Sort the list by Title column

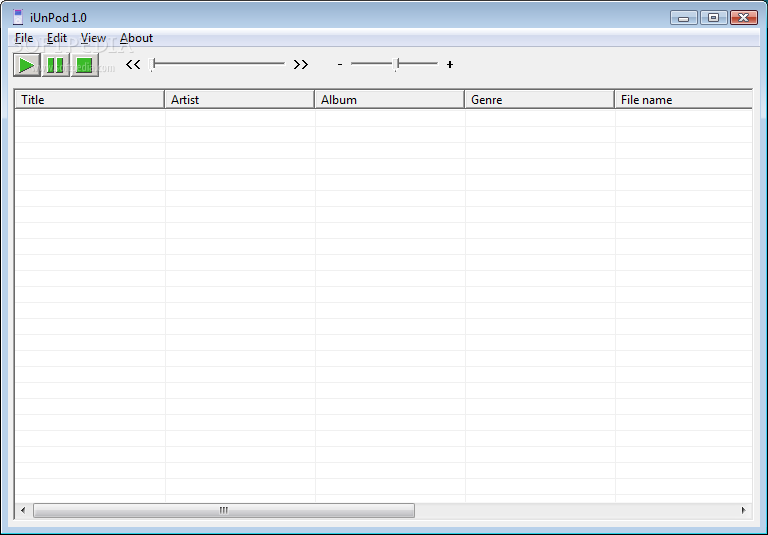tap(89, 100)
